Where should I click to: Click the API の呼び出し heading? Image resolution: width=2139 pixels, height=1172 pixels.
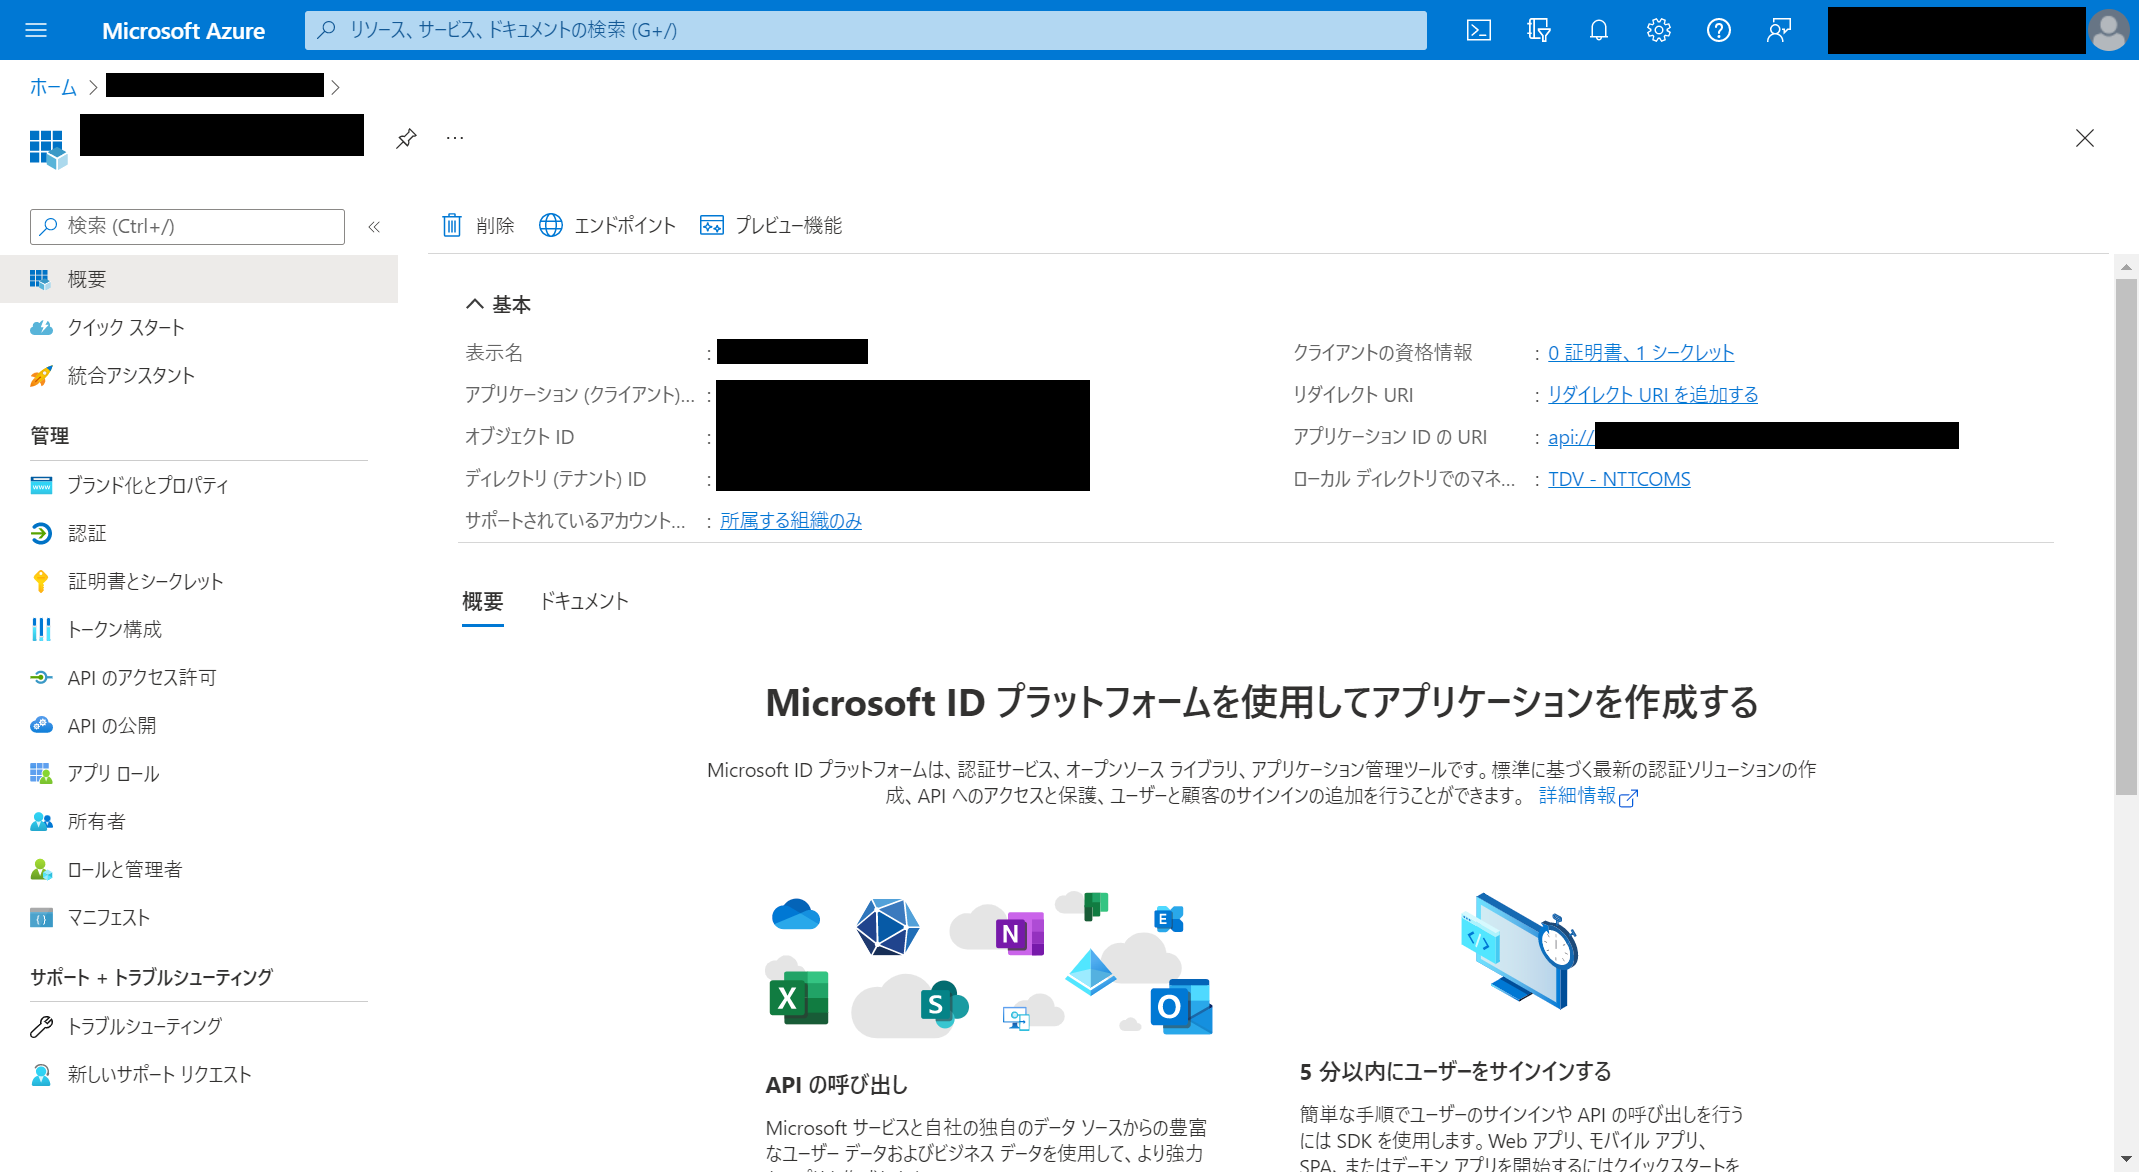836,1085
